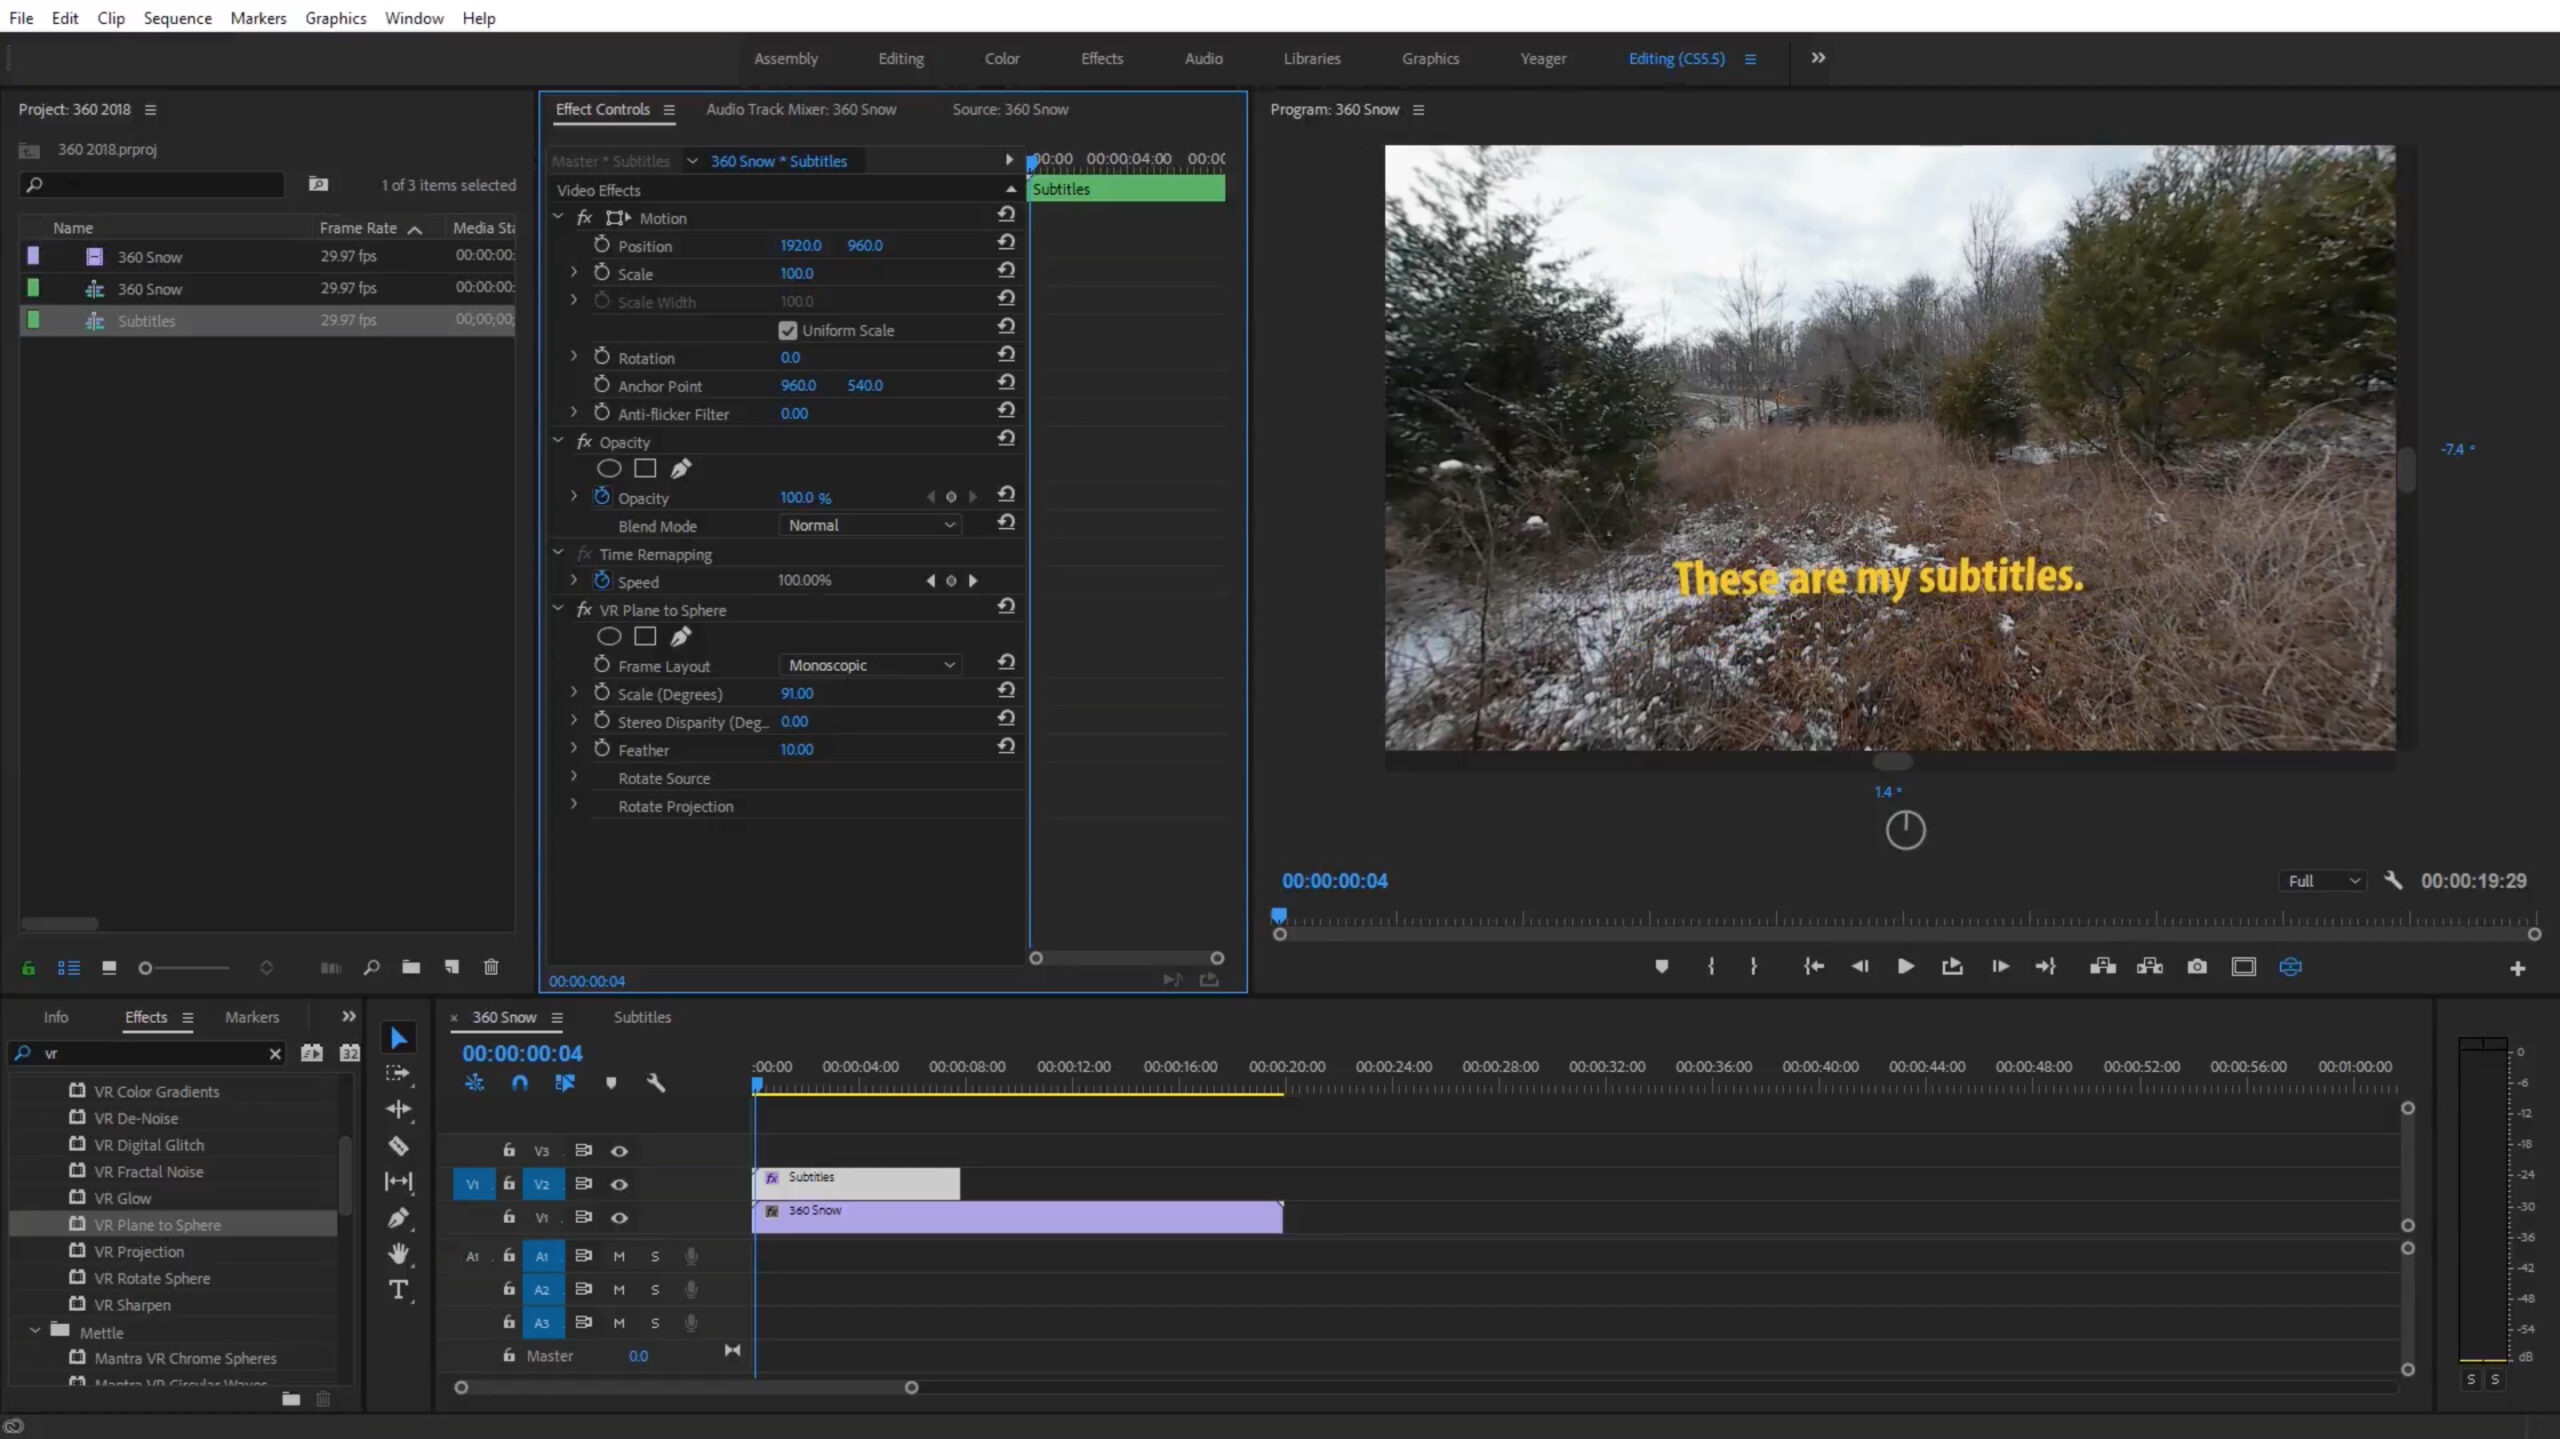The width and height of the screenshot is (2560, 1439).
Task: Click the Feather value 10.00 field
Action: coord(796,749)
